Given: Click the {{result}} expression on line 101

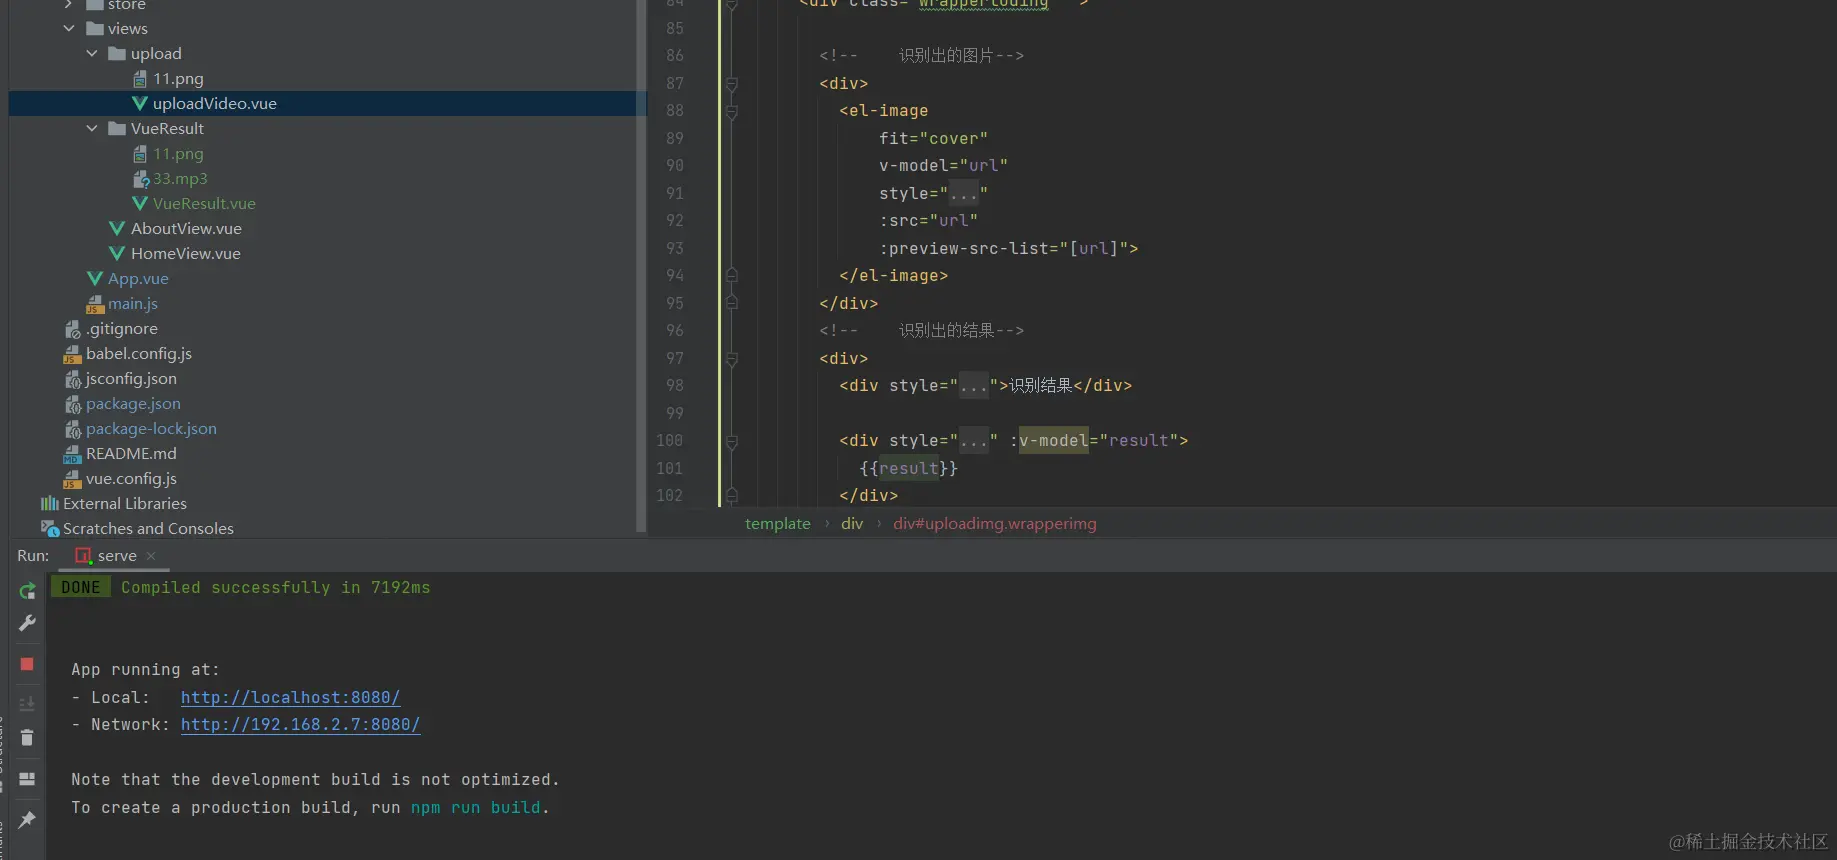Looking at the screenshot, I should [x=908, y=468].
